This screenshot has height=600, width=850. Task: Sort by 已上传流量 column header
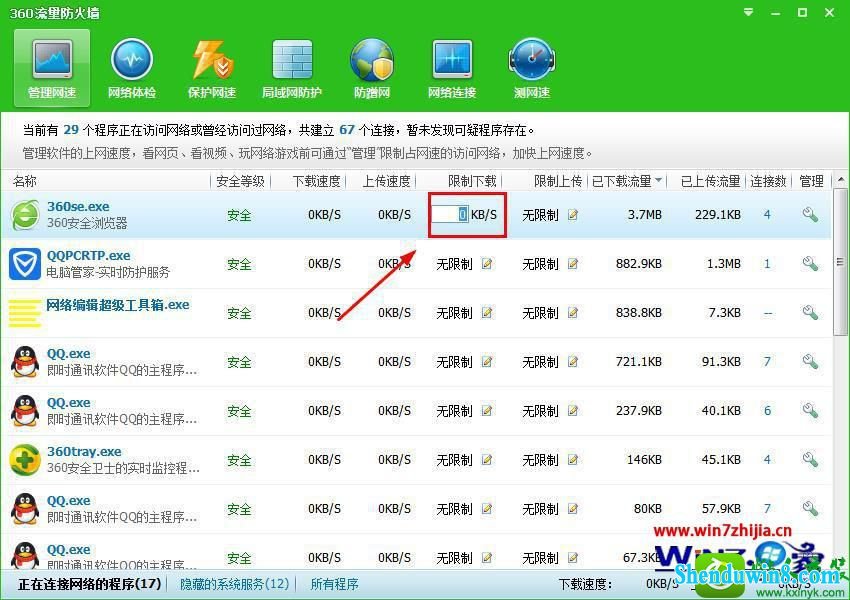pyautogui.click(x=711, y=181)
